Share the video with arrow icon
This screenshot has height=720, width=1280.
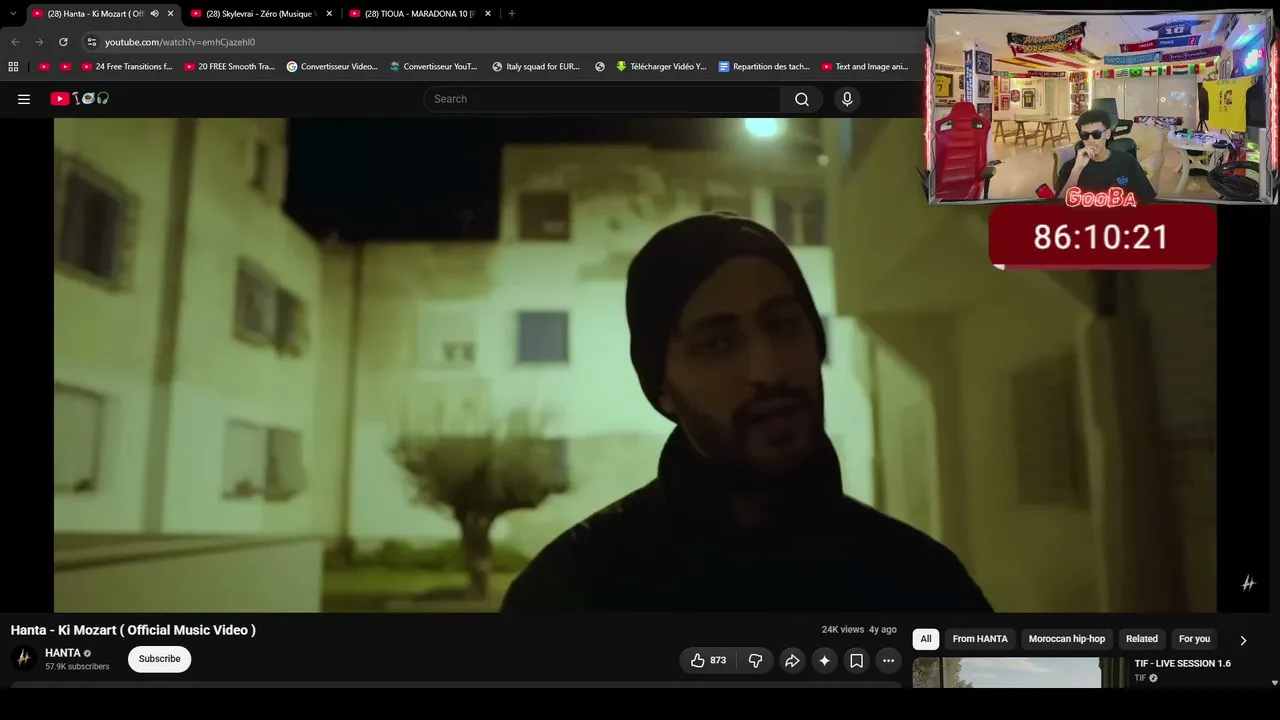click(x=792, y=660)
